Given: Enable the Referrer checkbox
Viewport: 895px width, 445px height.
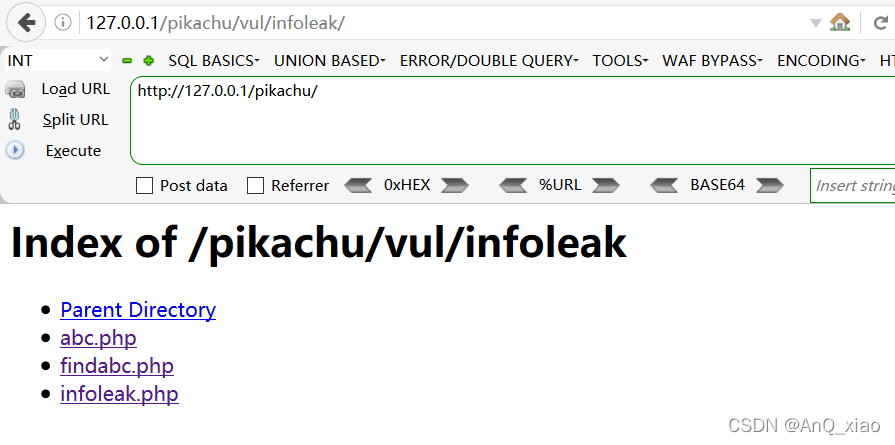Looking at the screenshot, I should coord(255,185).
